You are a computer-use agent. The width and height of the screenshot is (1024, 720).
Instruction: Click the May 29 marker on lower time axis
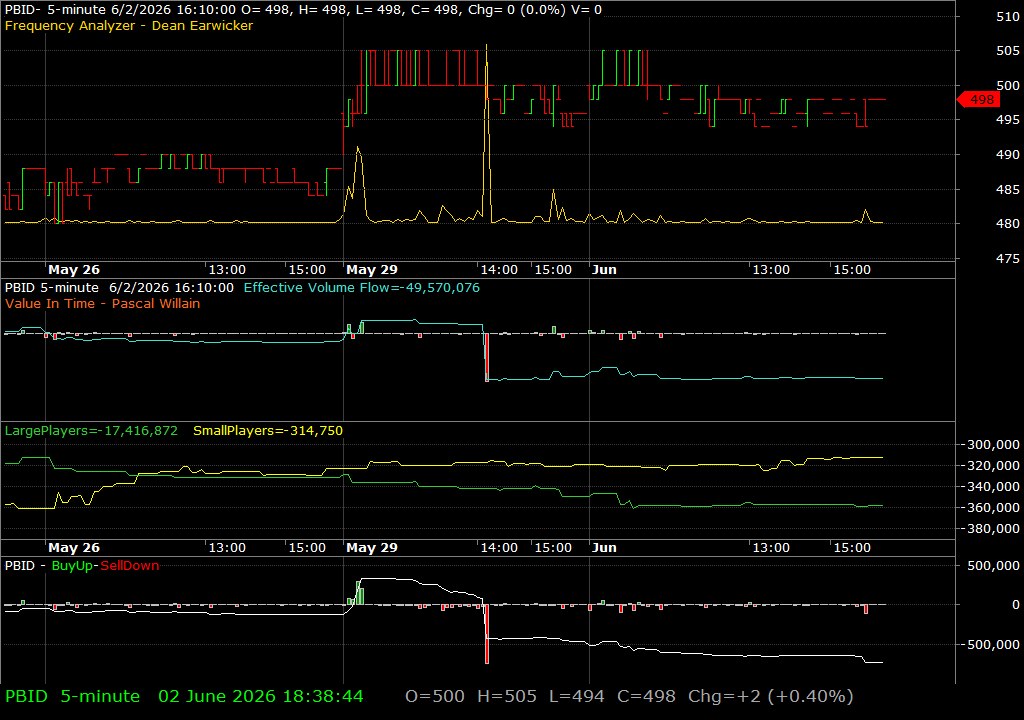pos(372,548)
